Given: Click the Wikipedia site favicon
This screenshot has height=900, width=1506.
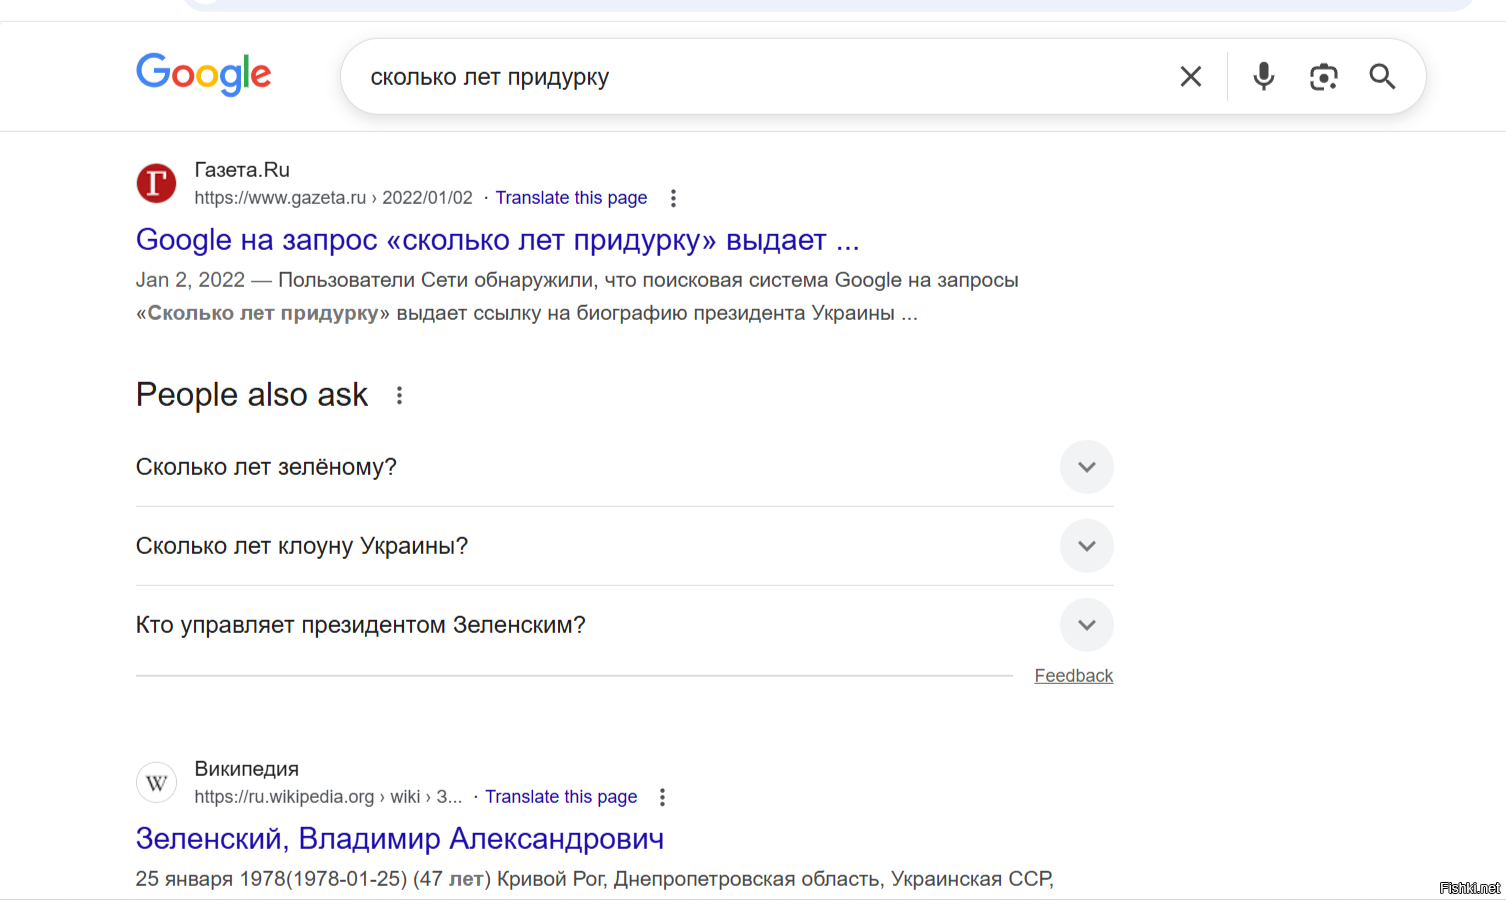Looking at the screenshot, I should pyautogui.click(x=156, y=782).
